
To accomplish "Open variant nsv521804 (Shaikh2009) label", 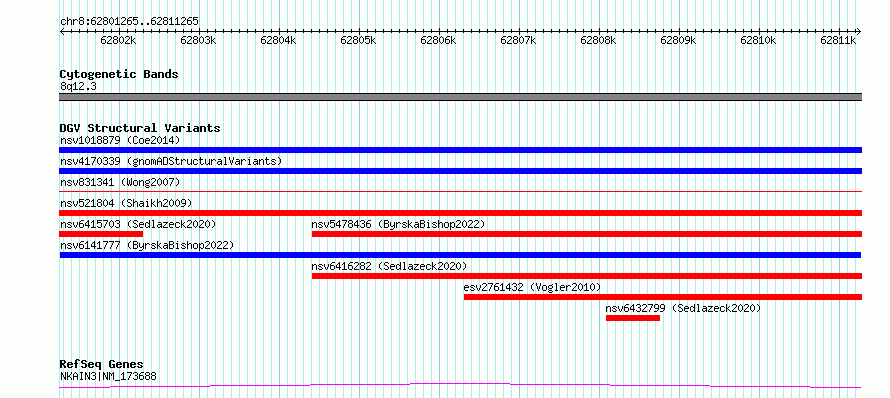I will coord(126,203).
